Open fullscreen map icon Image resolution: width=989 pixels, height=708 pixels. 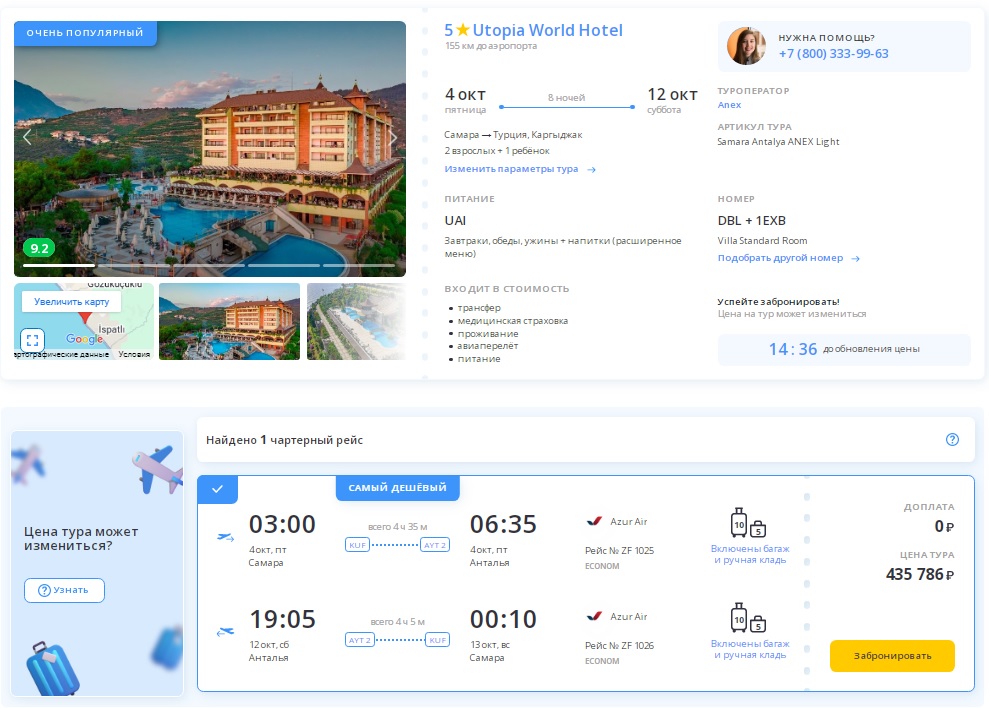click(33, 340)
